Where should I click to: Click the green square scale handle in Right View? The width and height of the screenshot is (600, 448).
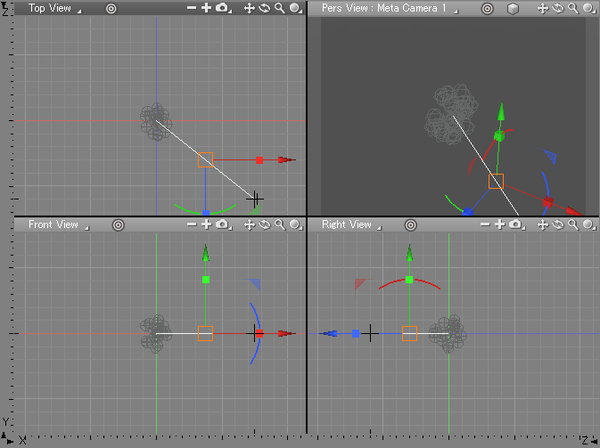click(409, 280)
